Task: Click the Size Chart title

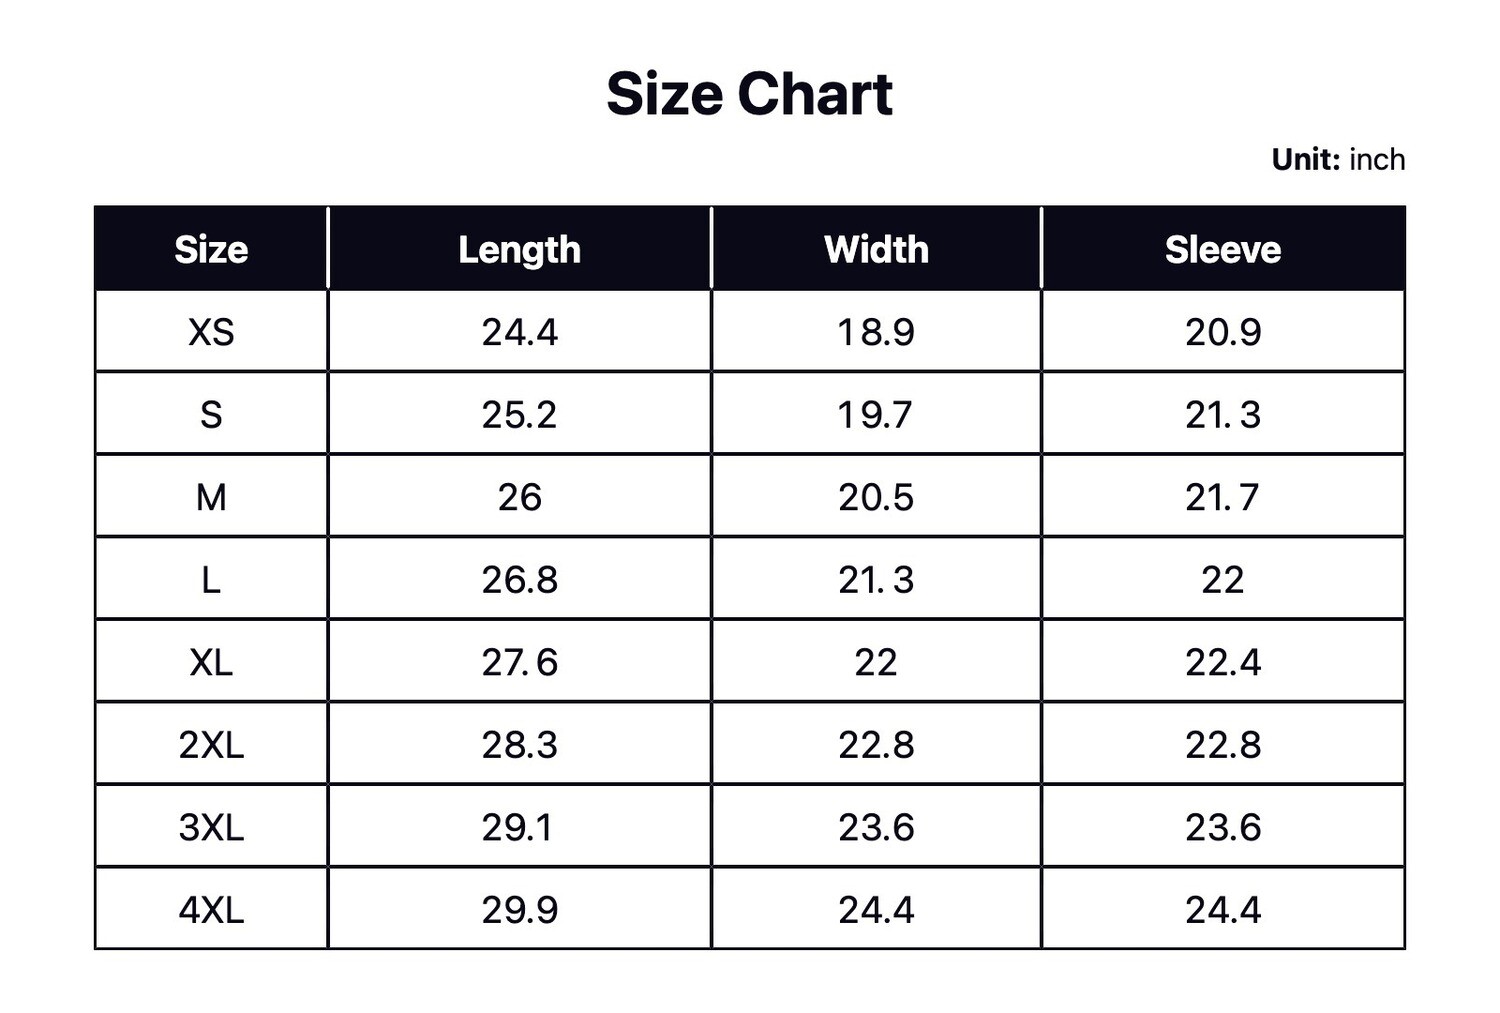Action: pos(749,94)
